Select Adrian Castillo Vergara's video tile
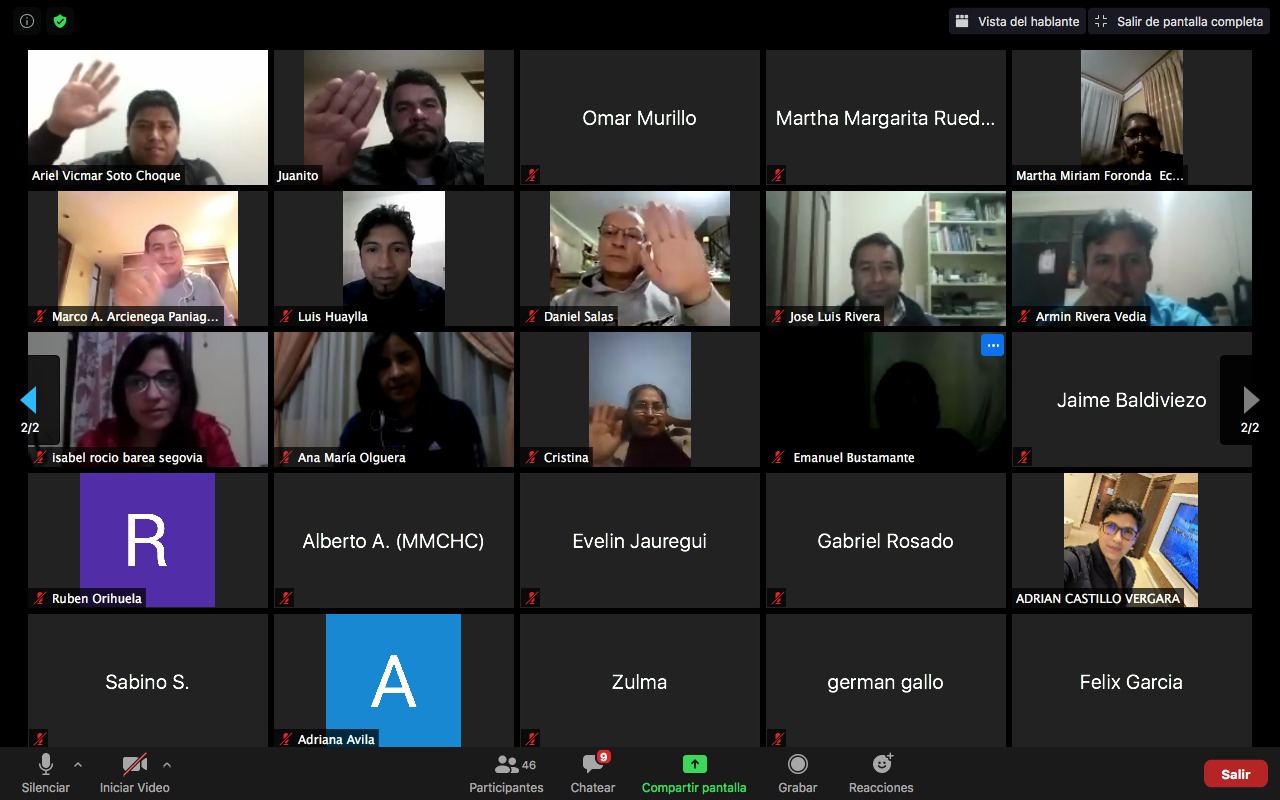 pos(1131,540)
